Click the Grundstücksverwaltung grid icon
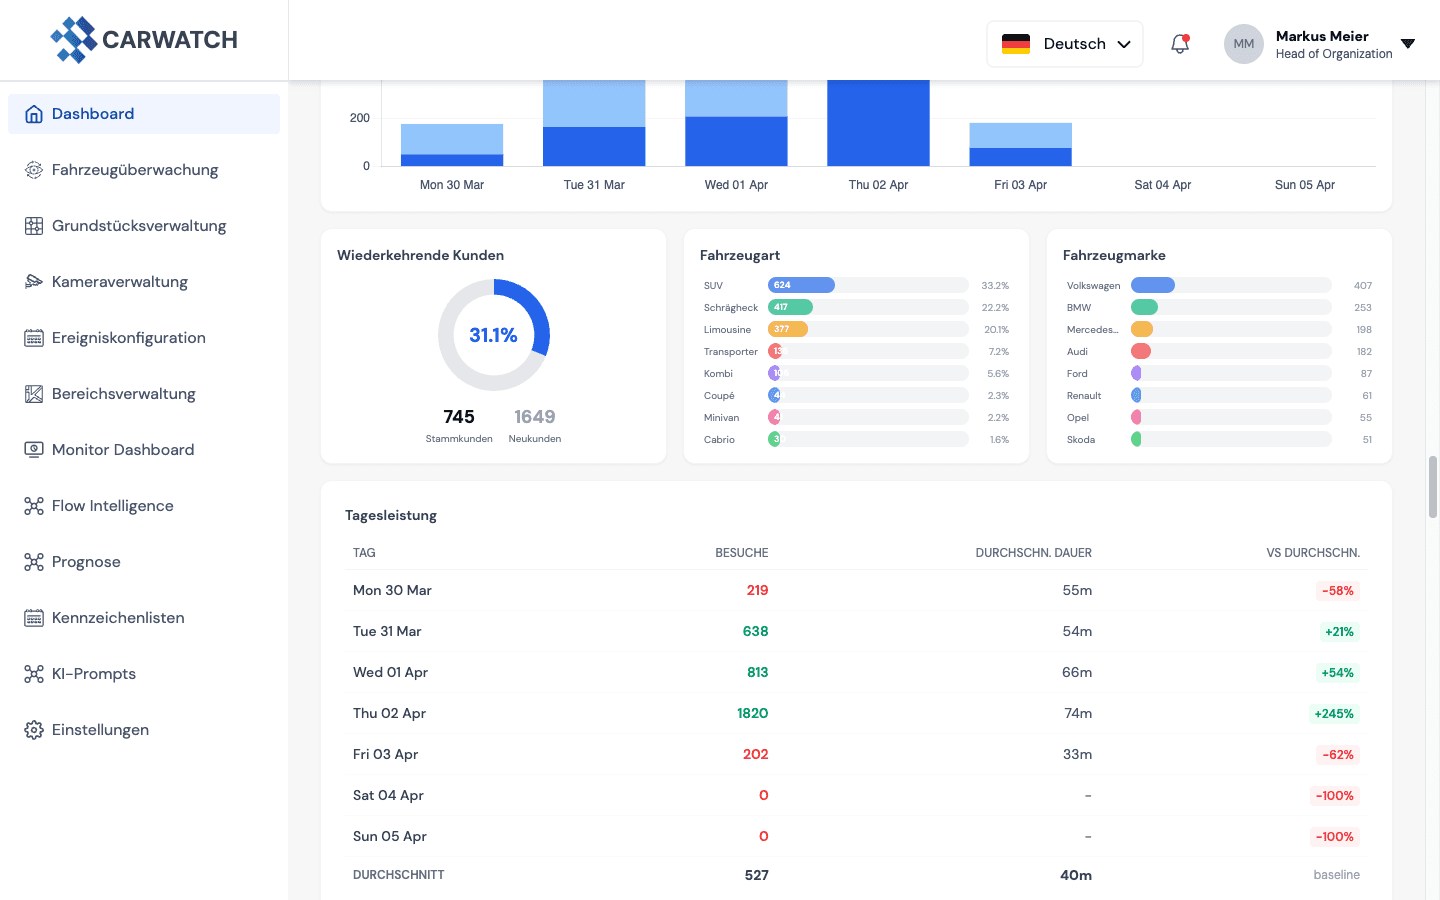This screenshot has height=900, width=1440. click(34, 225)
